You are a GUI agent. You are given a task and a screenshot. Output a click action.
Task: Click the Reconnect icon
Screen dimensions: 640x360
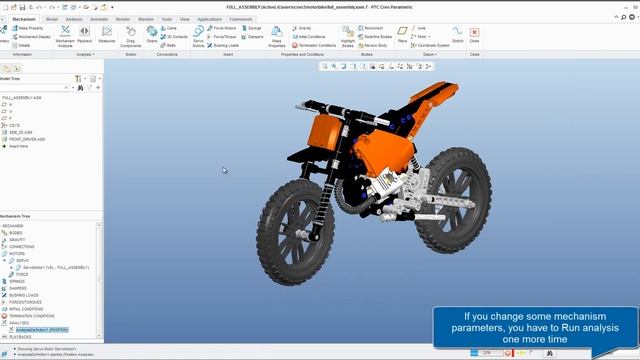(x=371, y=28)
